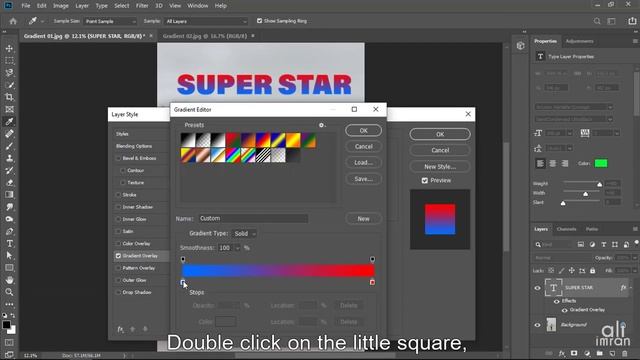Click the delete layer trash icon
This screenshot has height=360, width=640.
click(x=625, y=353)
